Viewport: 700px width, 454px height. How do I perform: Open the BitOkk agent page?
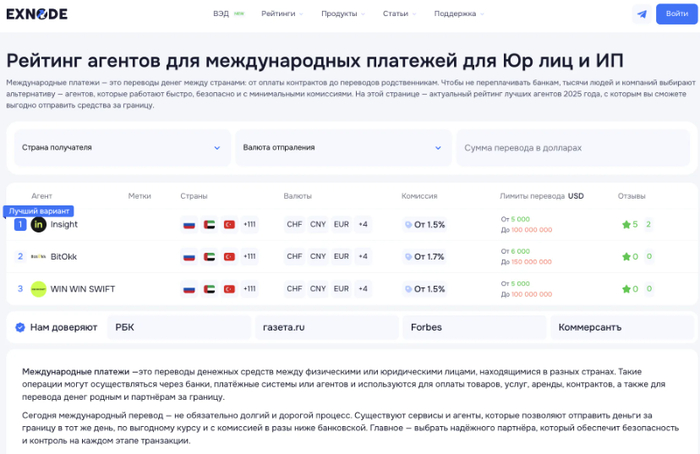[63, 257]
